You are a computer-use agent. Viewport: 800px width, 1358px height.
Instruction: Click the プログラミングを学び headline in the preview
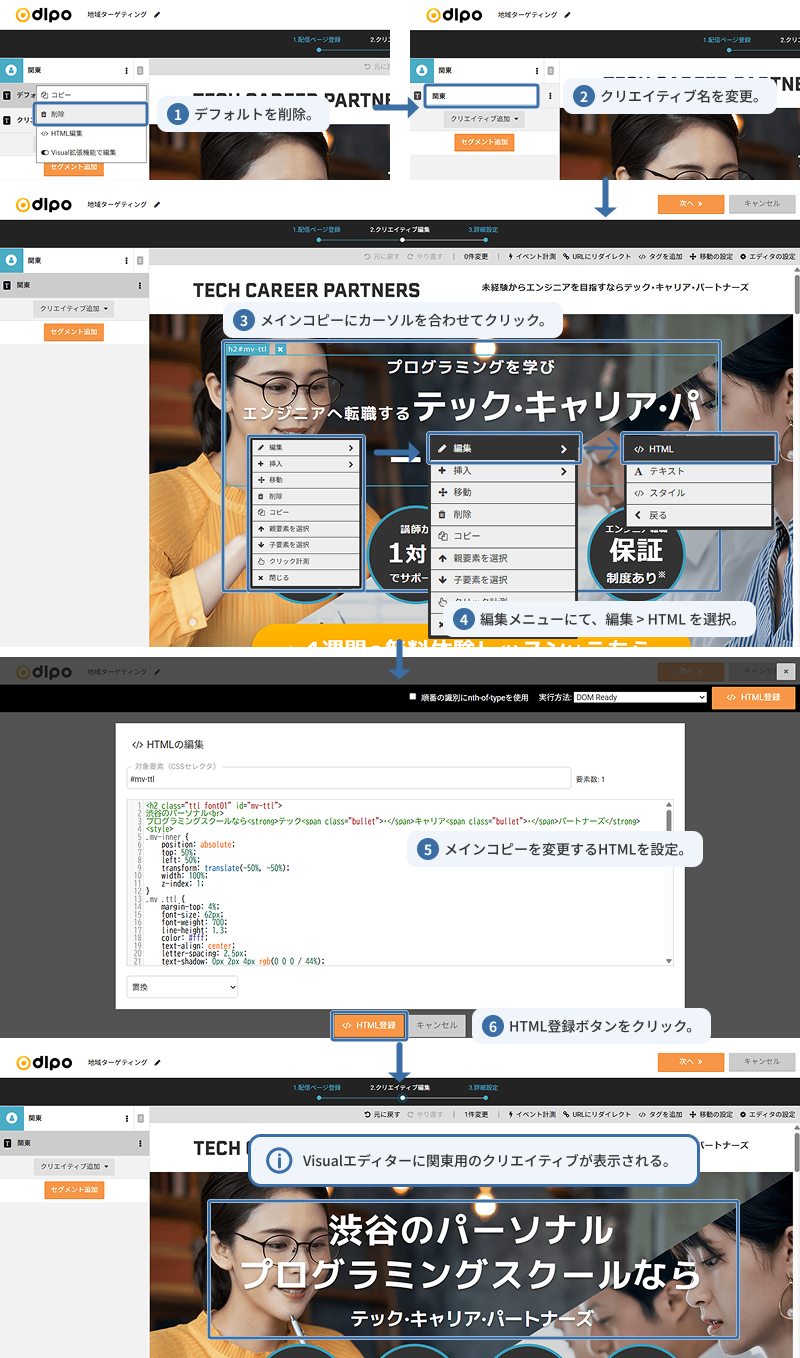click(x=470, y=368)
